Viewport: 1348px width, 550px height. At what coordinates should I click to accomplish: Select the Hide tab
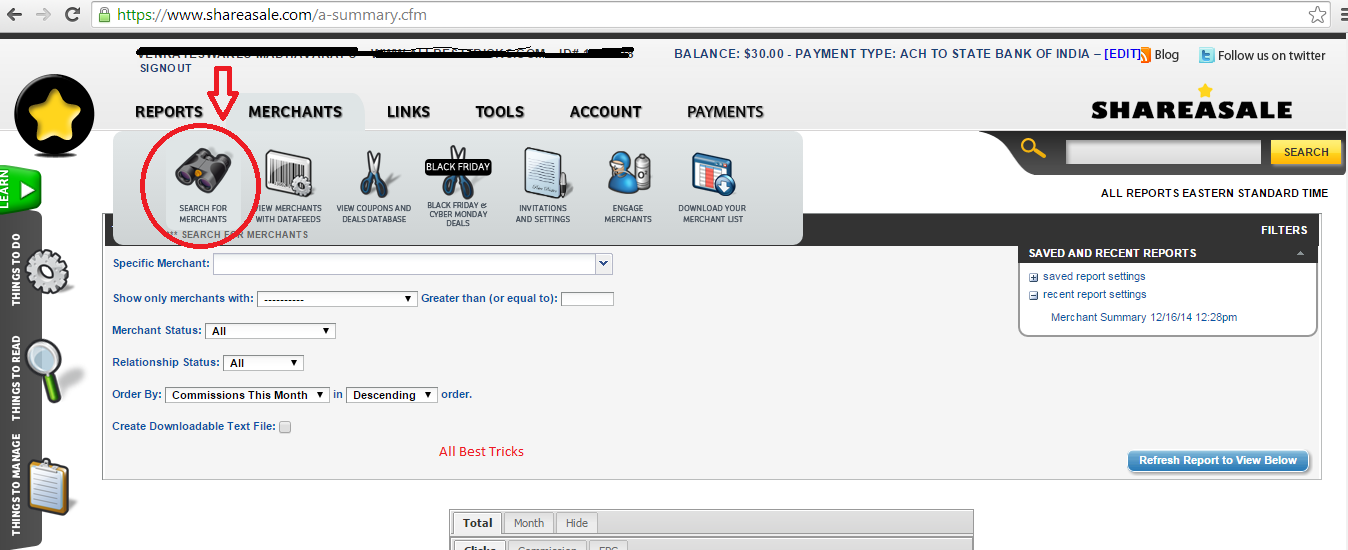[x=577, y=523]
